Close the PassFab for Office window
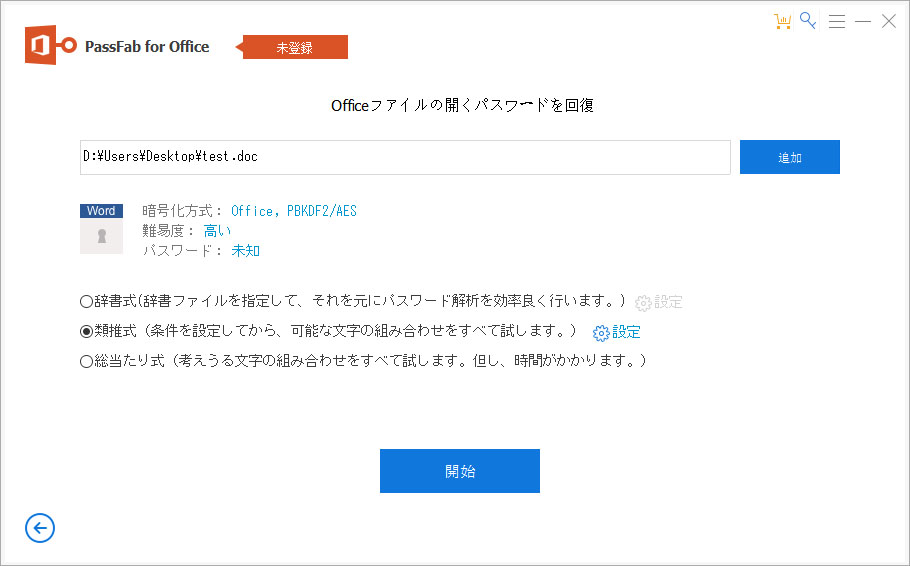This screenshot has height=566, width=910. coord(888,21)
